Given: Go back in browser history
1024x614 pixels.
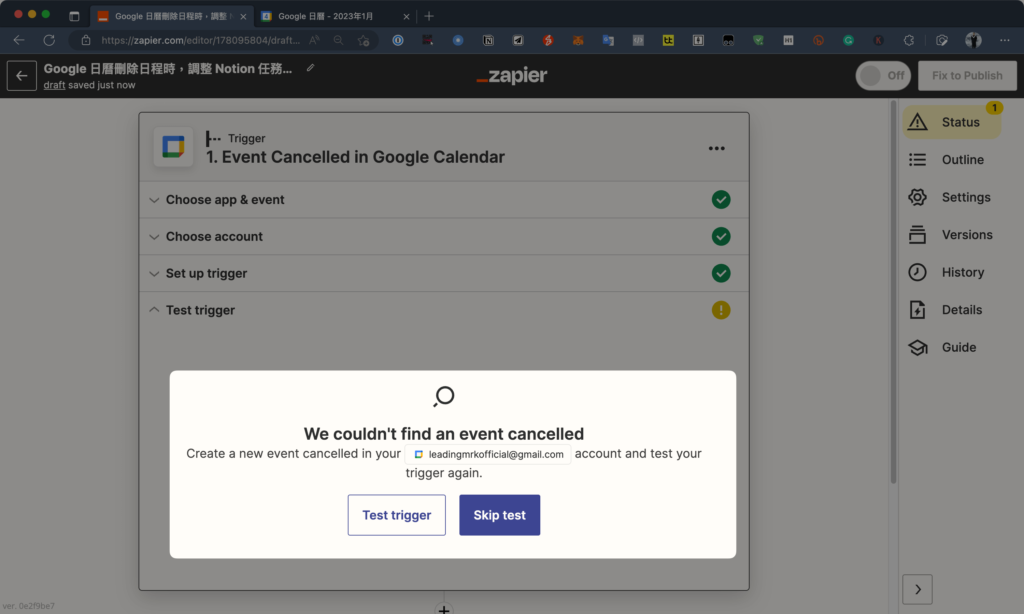Looking at the screenshot, I should [x=19, y=40].
